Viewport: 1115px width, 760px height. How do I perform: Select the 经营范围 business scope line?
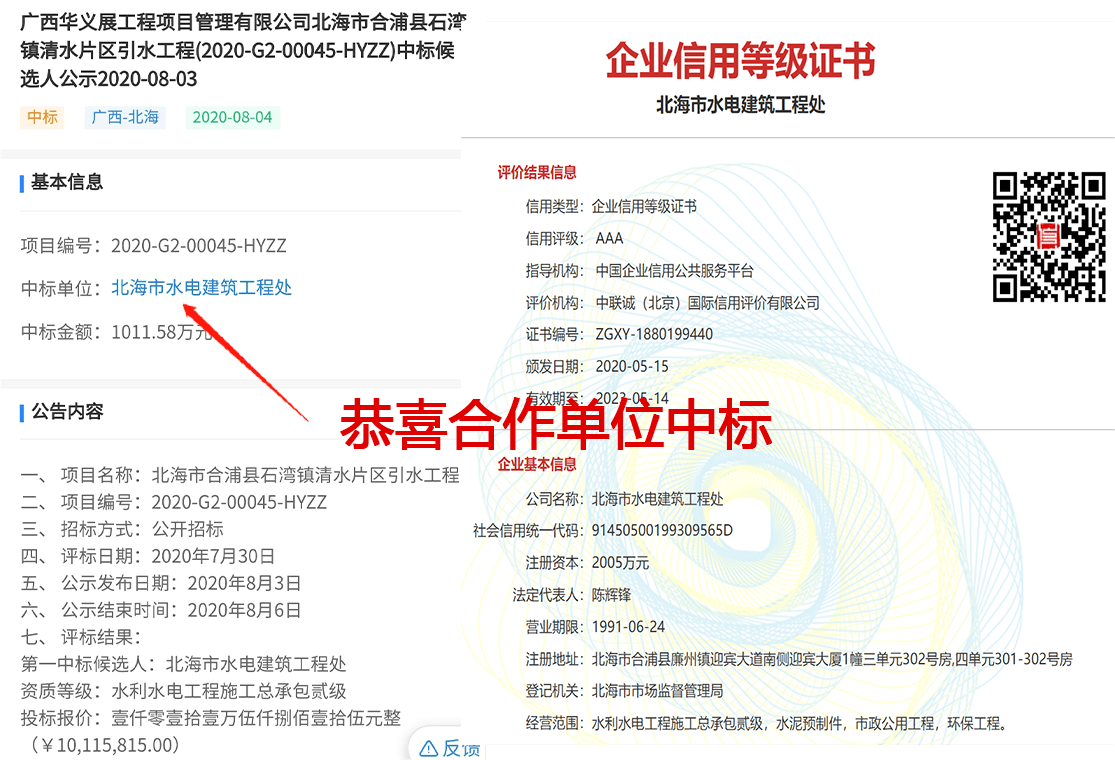coord(767,724)
